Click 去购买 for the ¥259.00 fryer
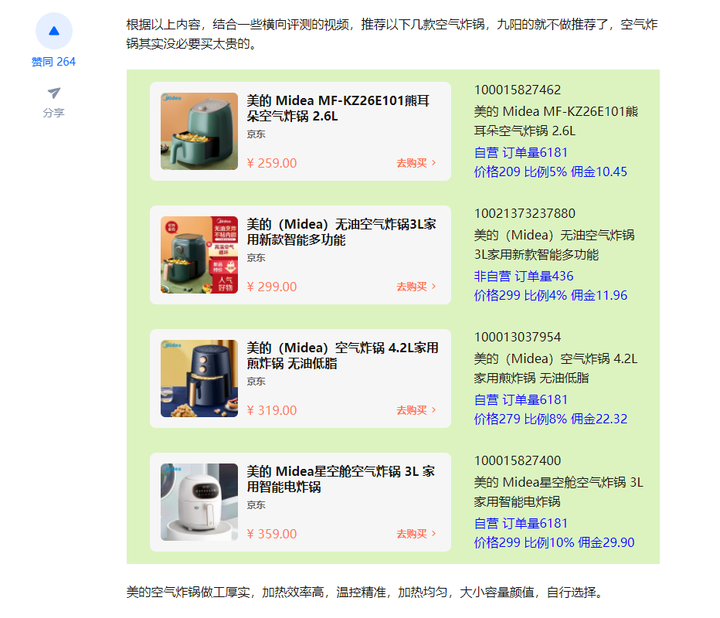 point(416,163)
